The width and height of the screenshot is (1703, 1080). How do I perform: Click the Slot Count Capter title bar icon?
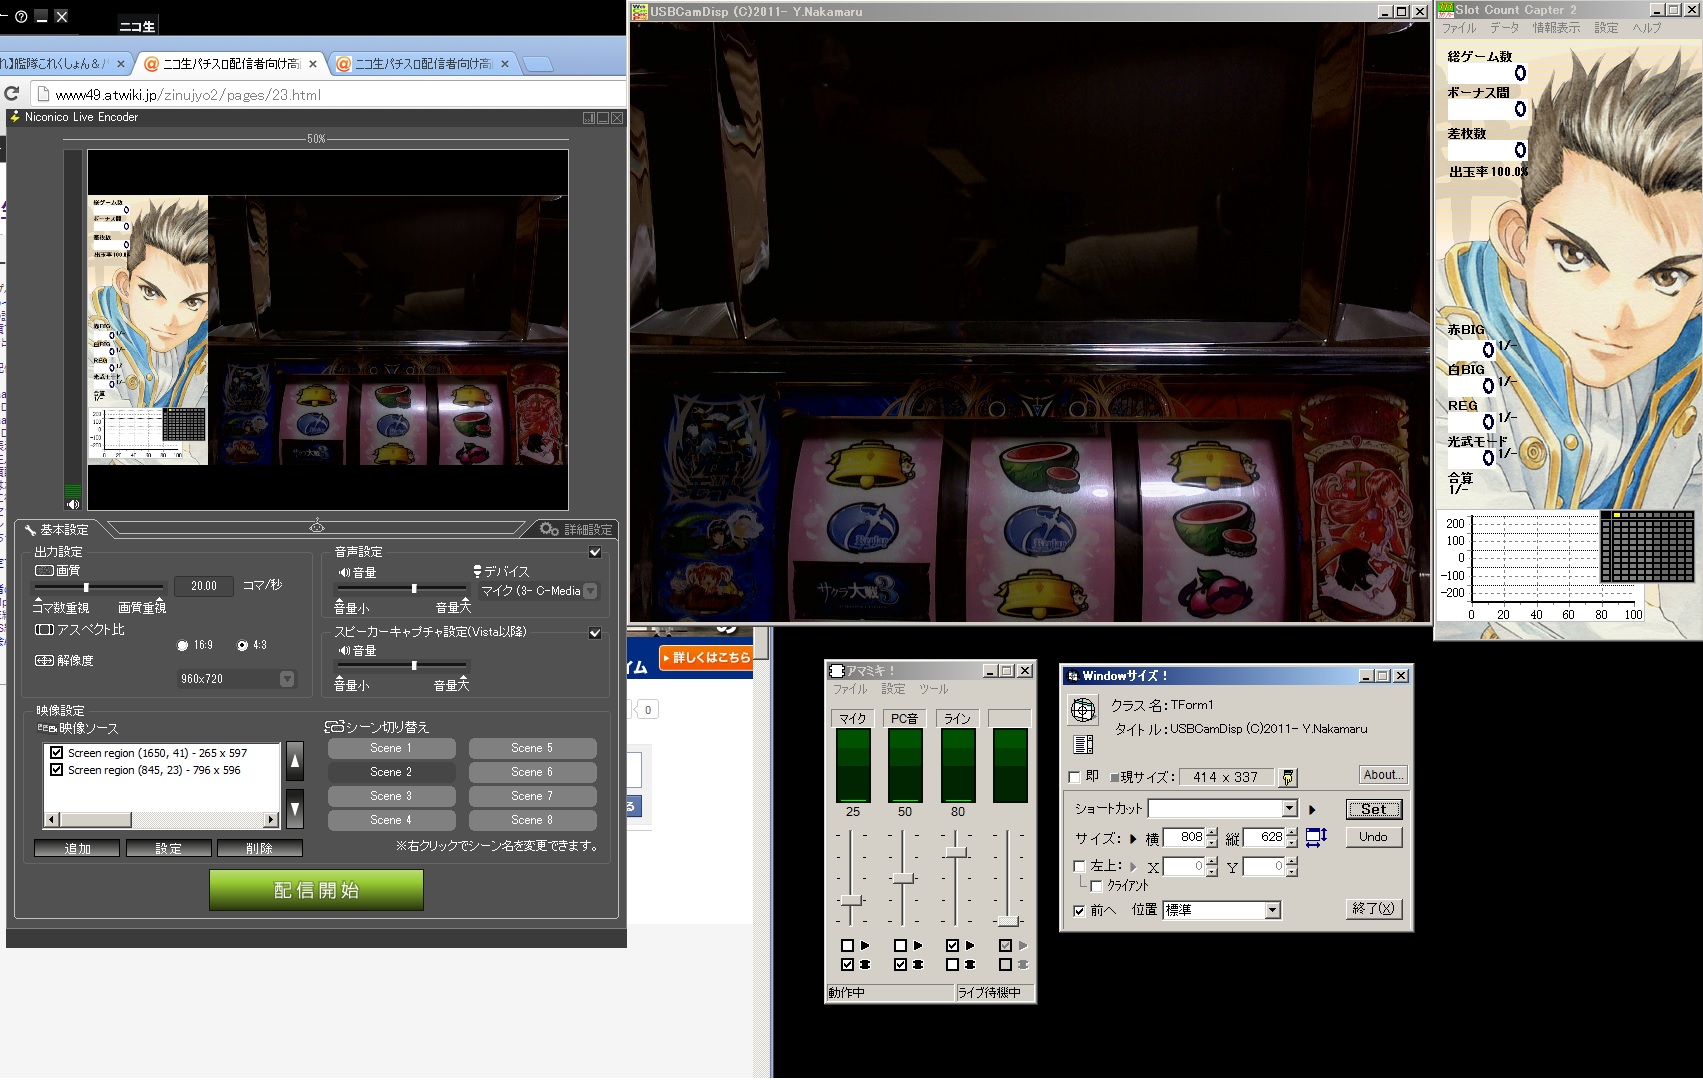1445,9
